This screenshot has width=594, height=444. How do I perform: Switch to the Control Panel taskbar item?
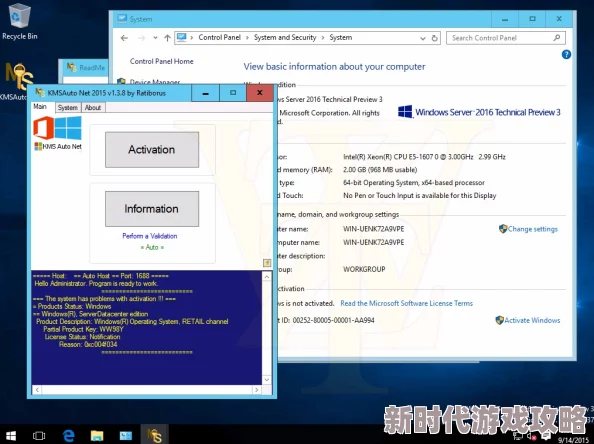tap(125, 436)
